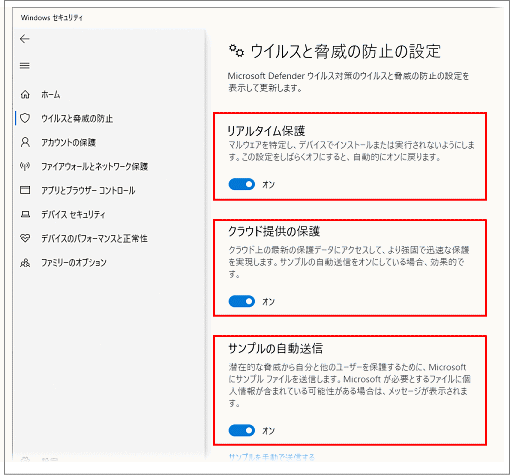Viewport: 510px width, 475px height.
Task: Click the back arrow icon
Action: coord(25,39)
